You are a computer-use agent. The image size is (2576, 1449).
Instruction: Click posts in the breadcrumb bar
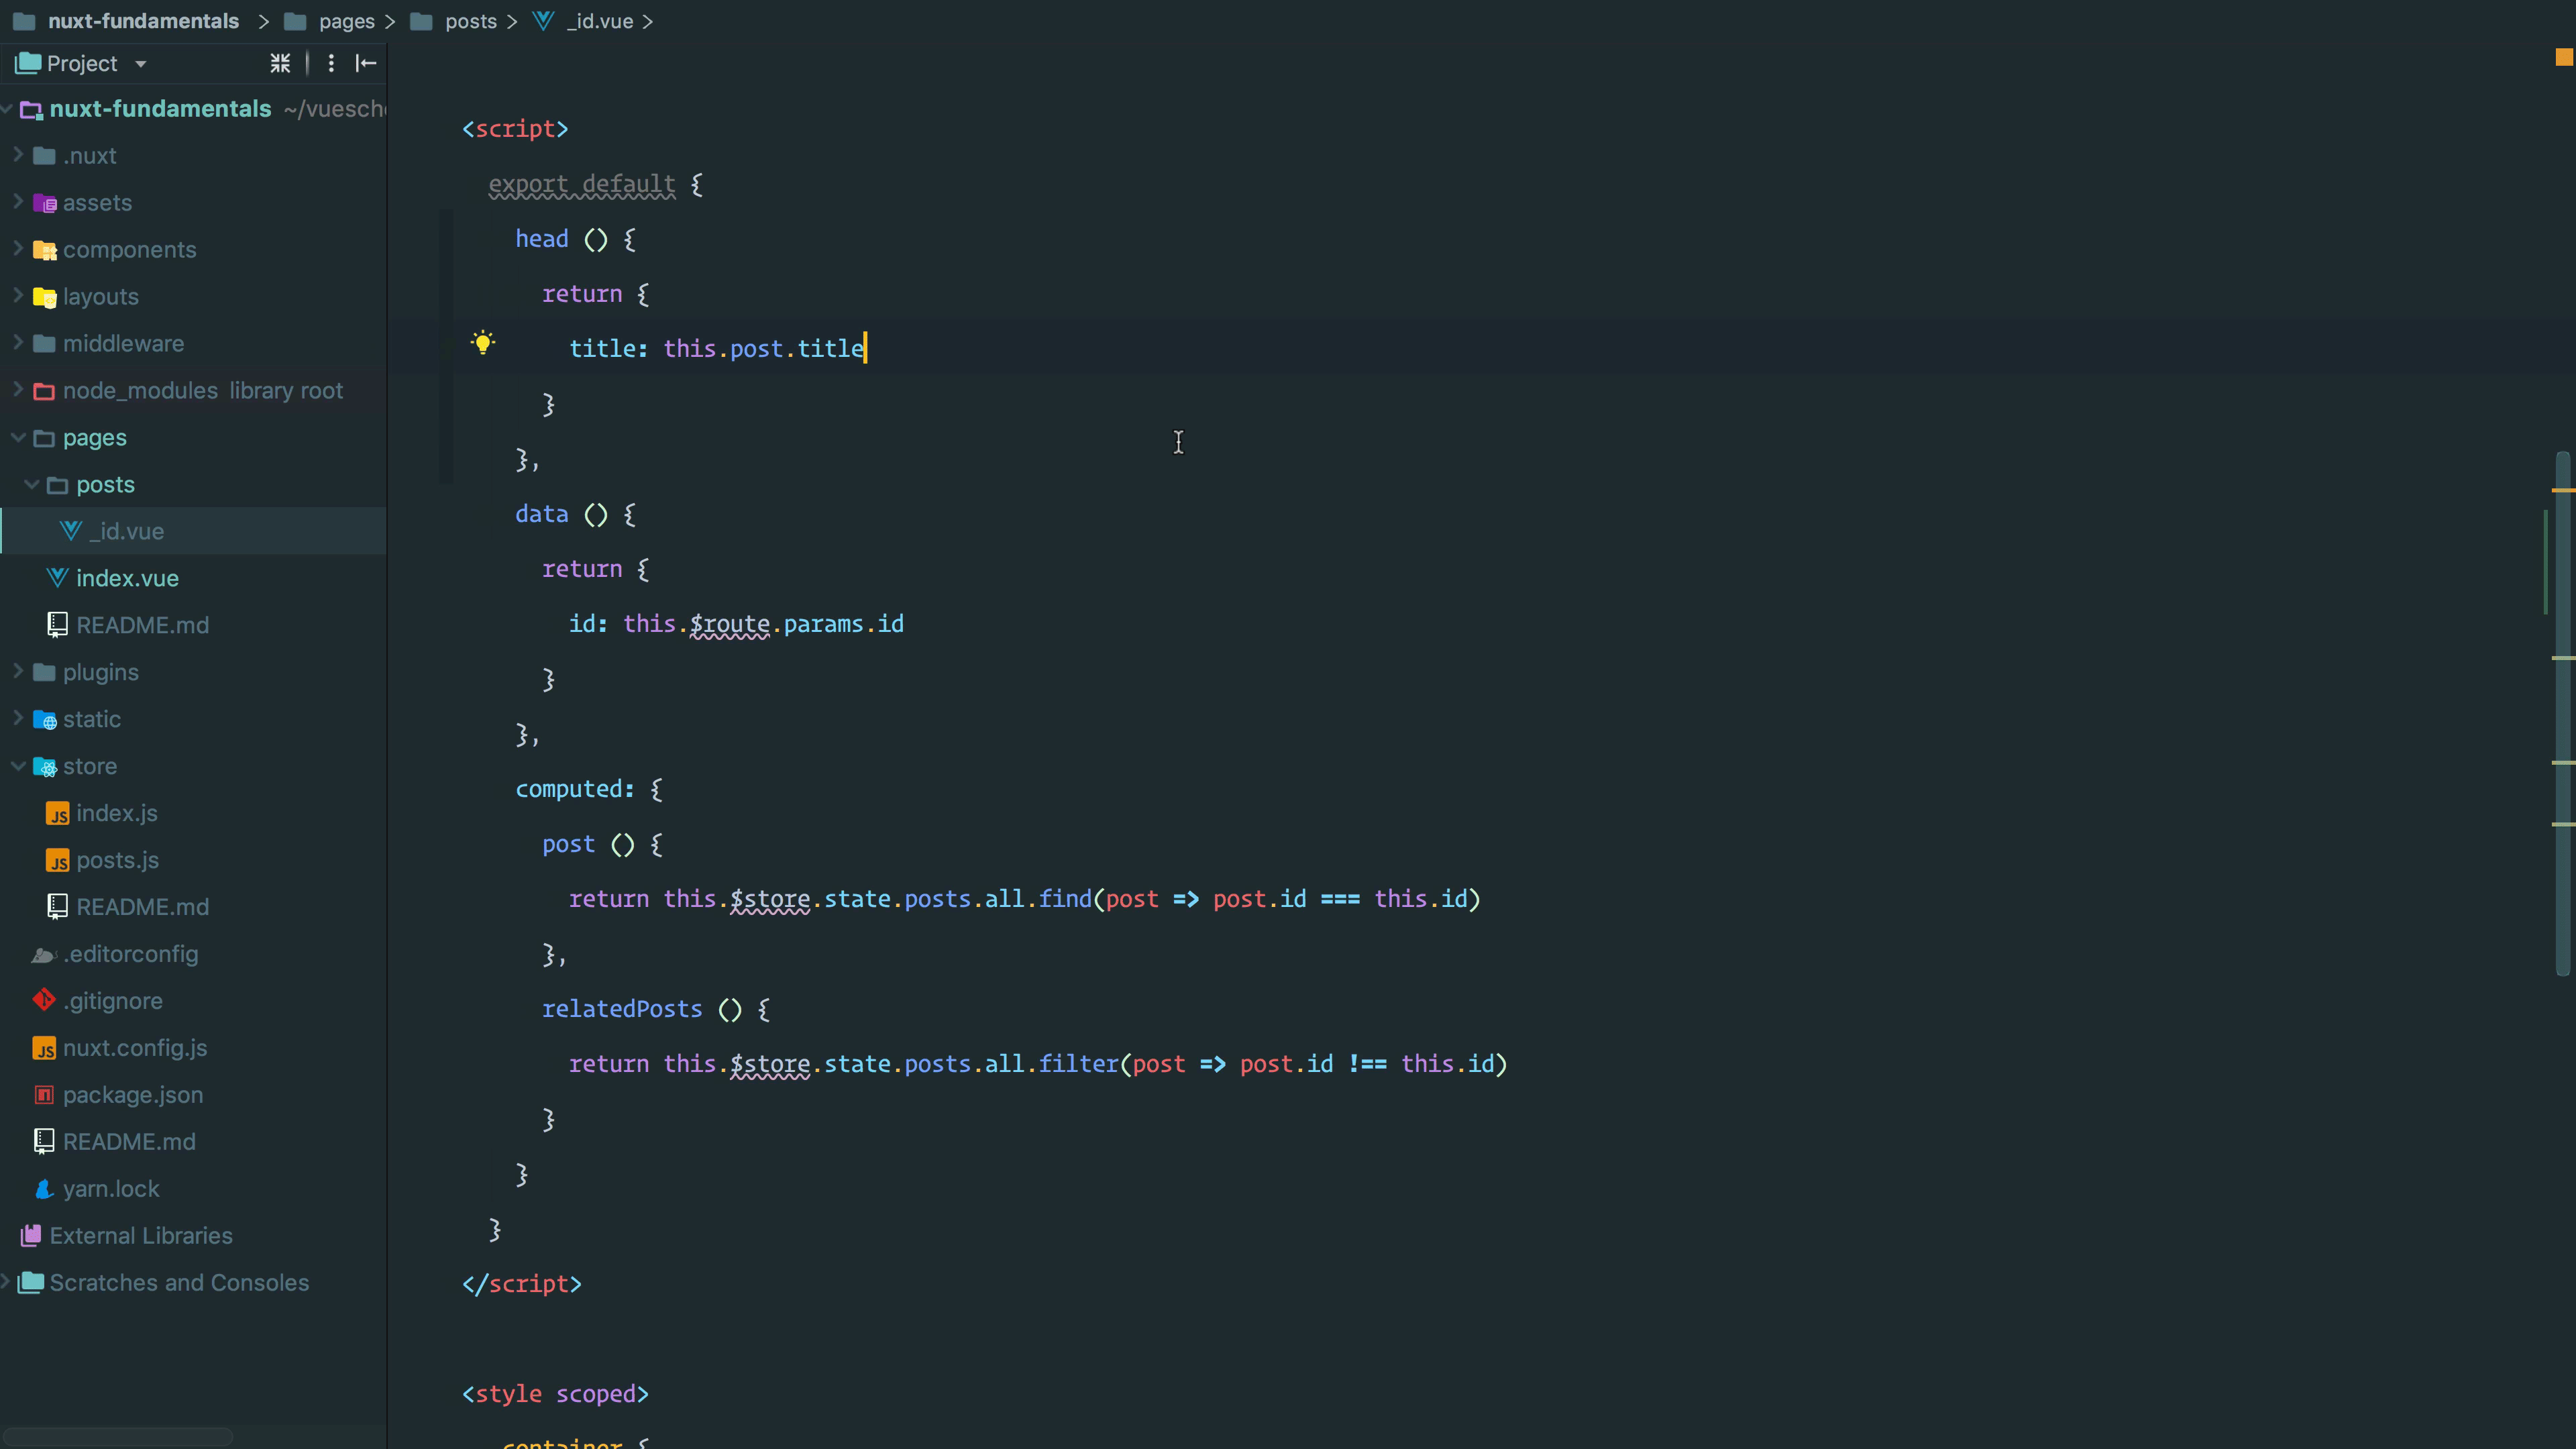click(x=471, y=21)
